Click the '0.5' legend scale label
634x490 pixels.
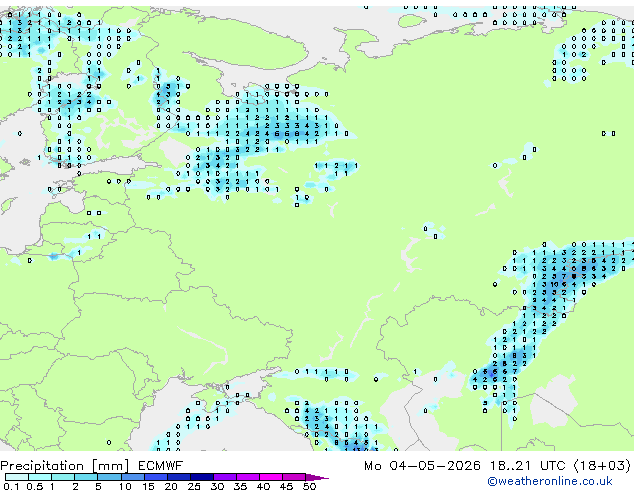point(35,486)
